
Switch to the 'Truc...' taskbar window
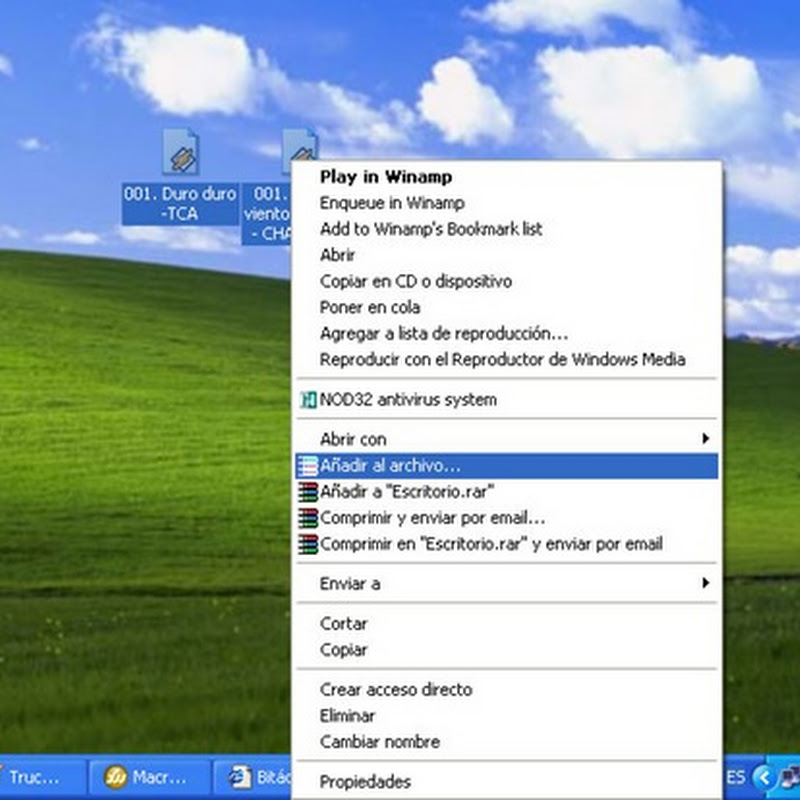click(41, 777)
